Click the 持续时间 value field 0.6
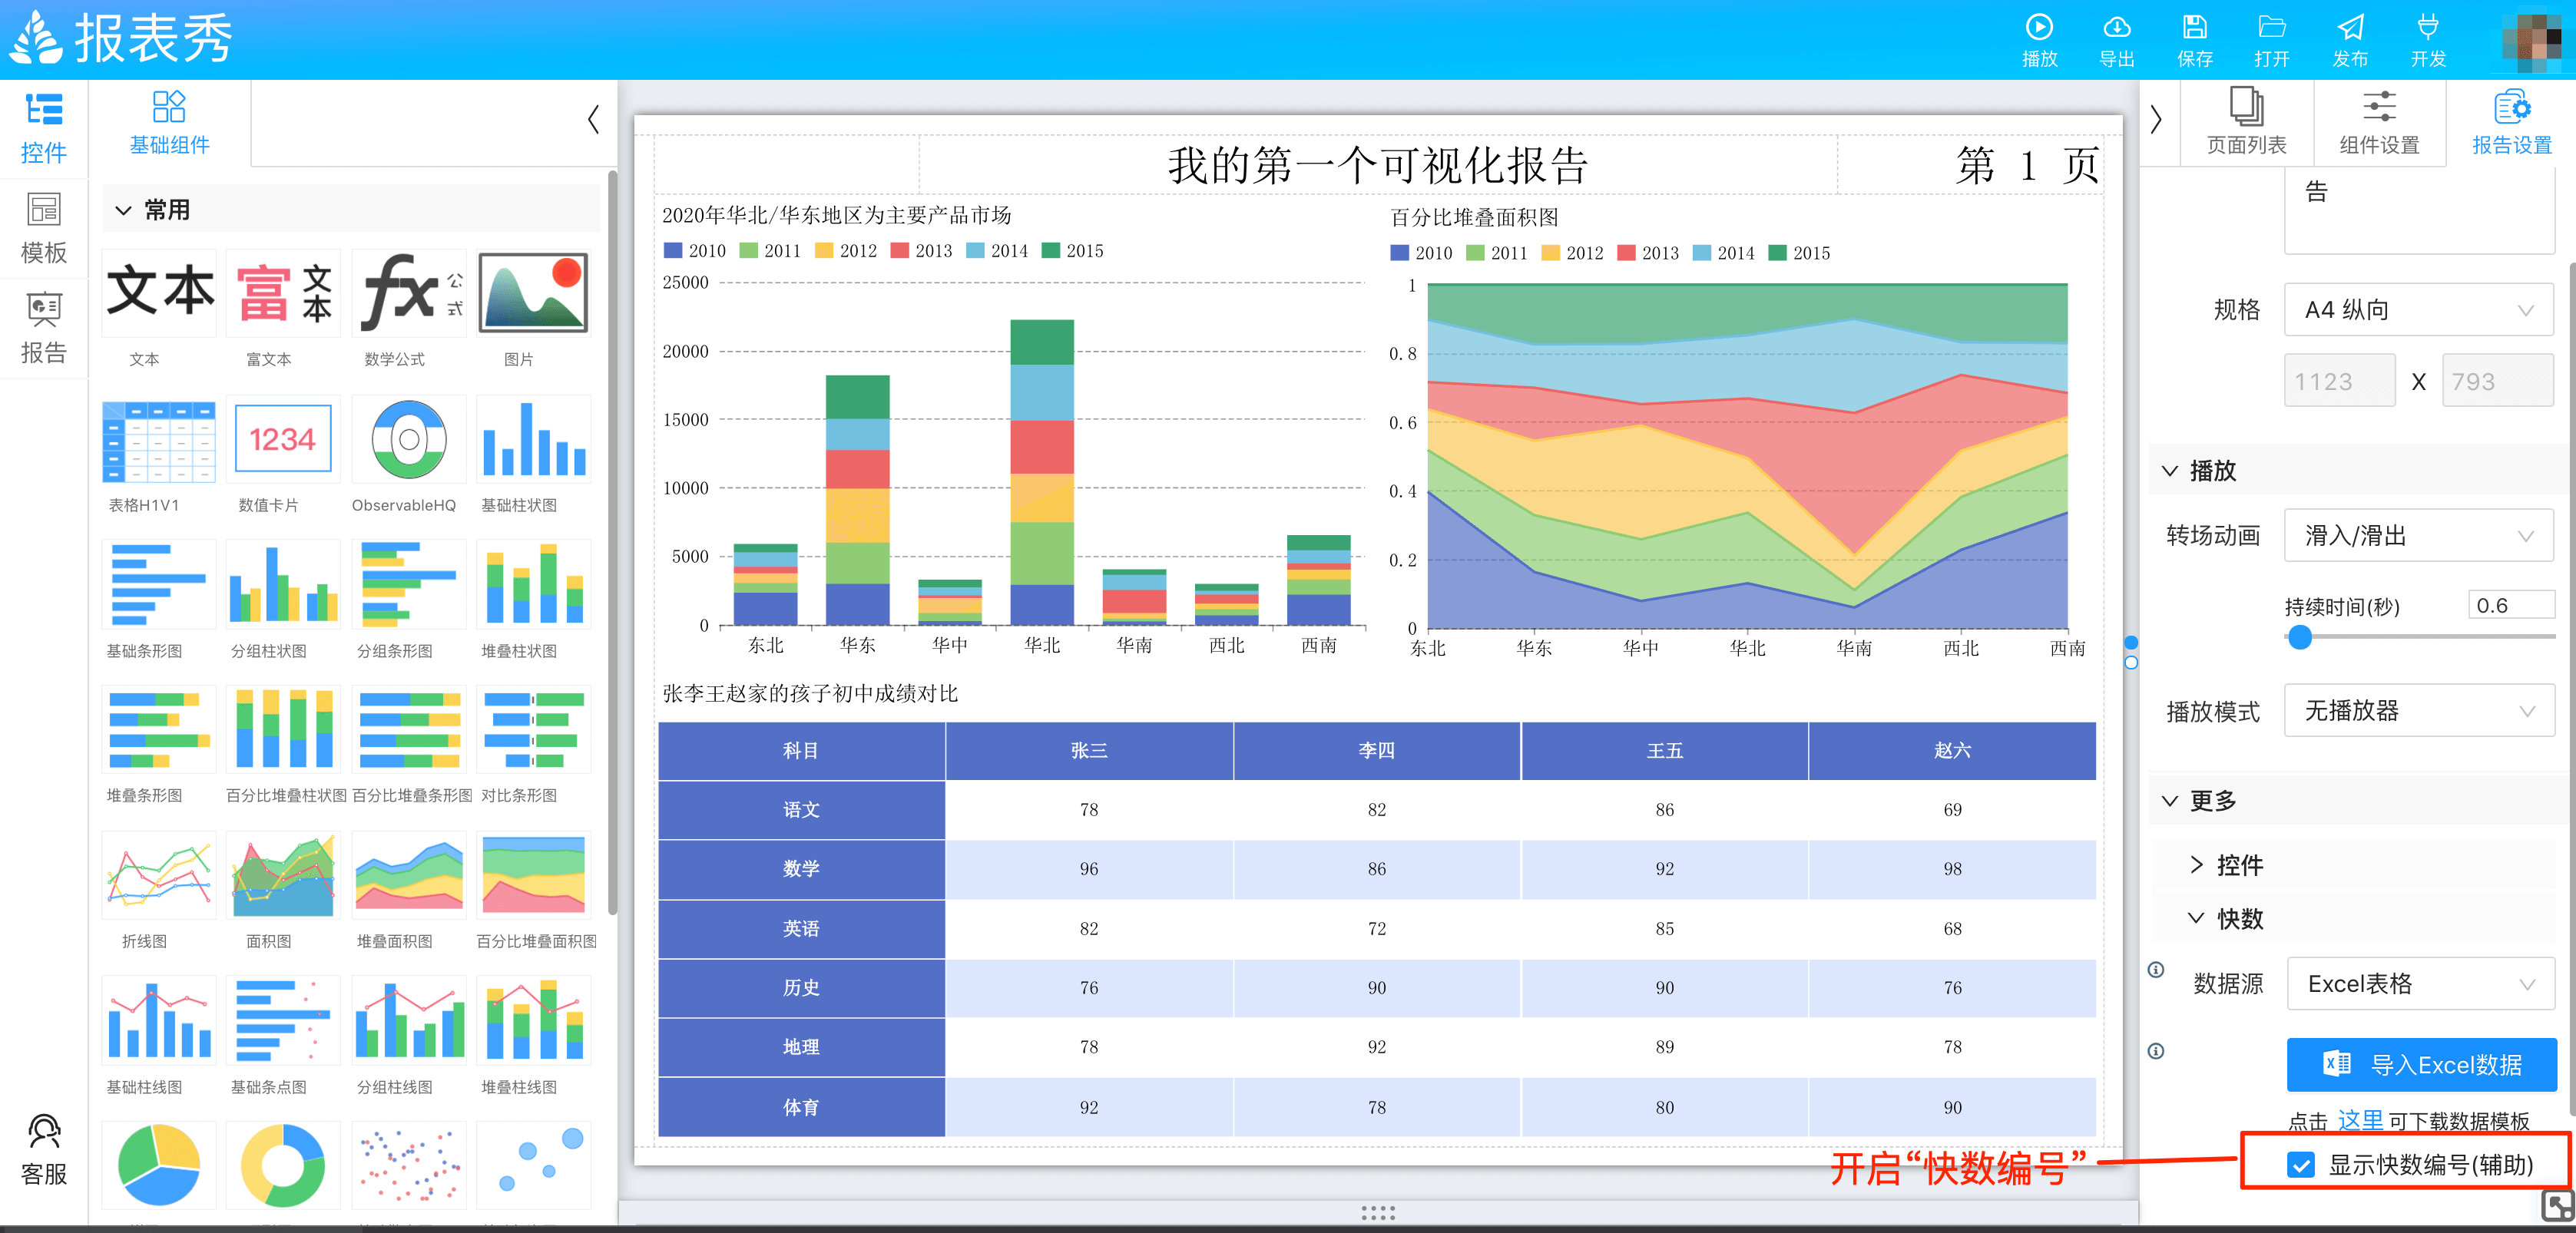This screenshot has width=2576, height=1233. (x=2511, y=605)
